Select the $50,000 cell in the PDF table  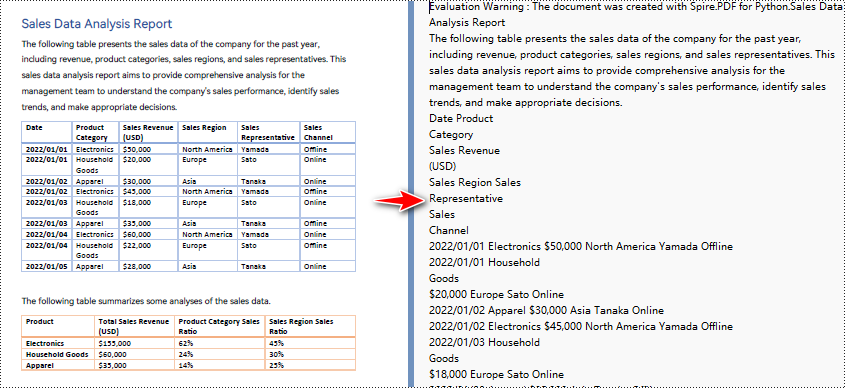click(x=148, y=149)
